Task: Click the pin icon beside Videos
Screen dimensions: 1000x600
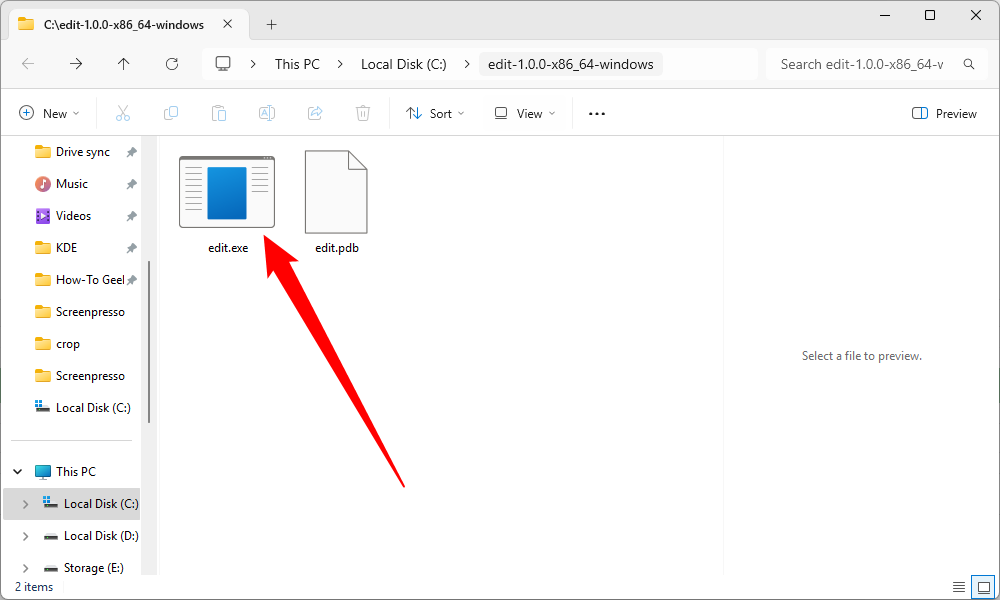Action: (131, 216)
